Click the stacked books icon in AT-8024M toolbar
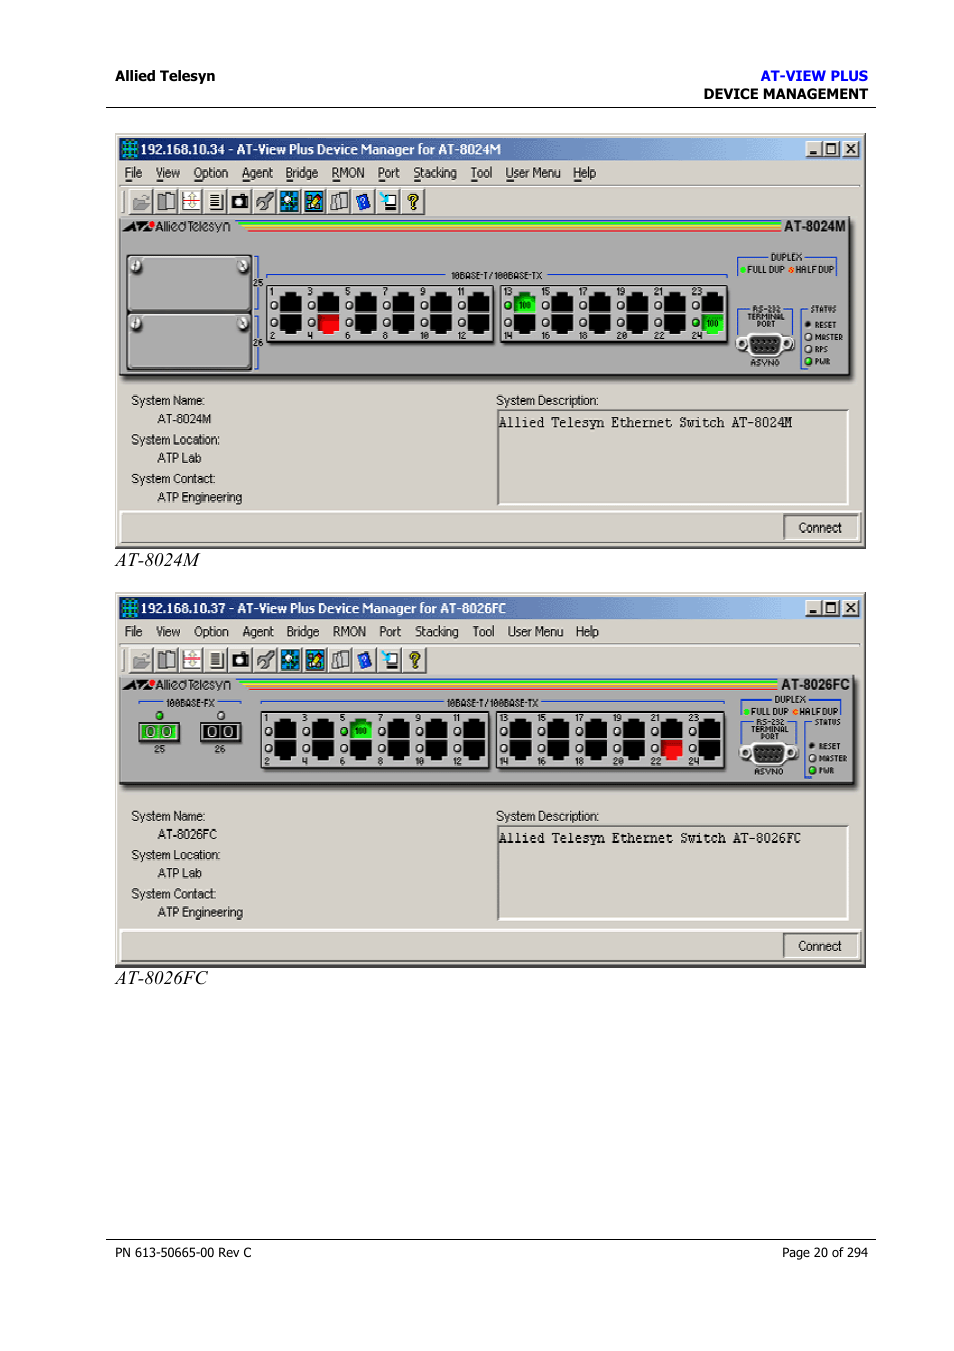Screen dimensions: 954x1351 point(339,202)
